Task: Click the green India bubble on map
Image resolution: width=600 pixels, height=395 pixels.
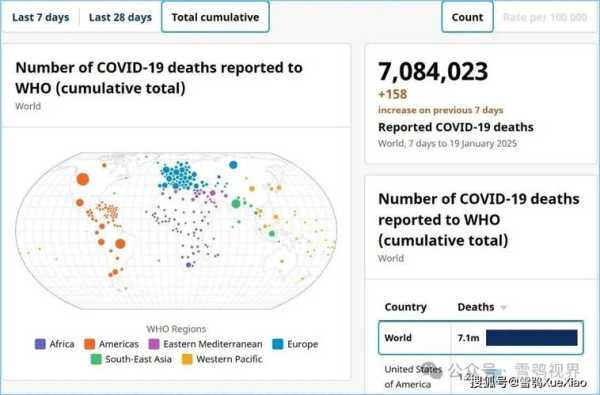Action: click(x=236, y=204)
